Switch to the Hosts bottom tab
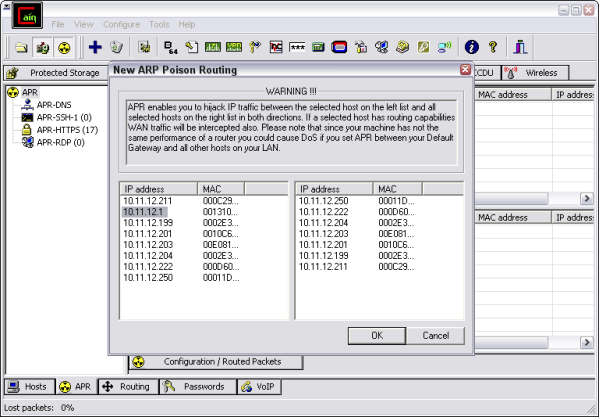Screen dimensions: 600x418 point(30,387)
